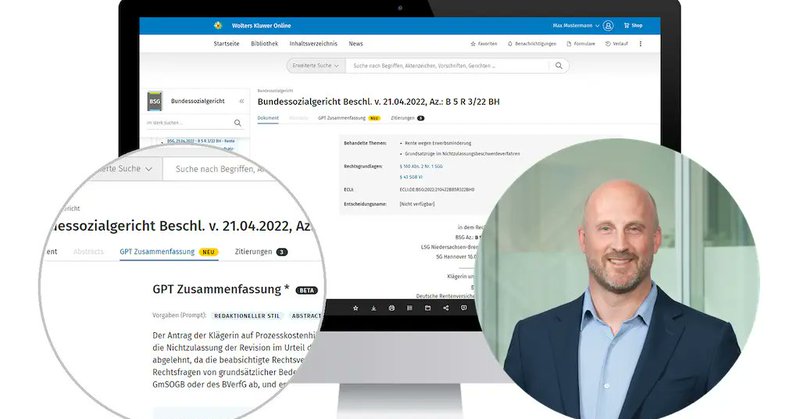Image resolution: width=800 pixels, height=419 pixels.
Task: Open the Shop cart link
Action: [x=633, y=26]
